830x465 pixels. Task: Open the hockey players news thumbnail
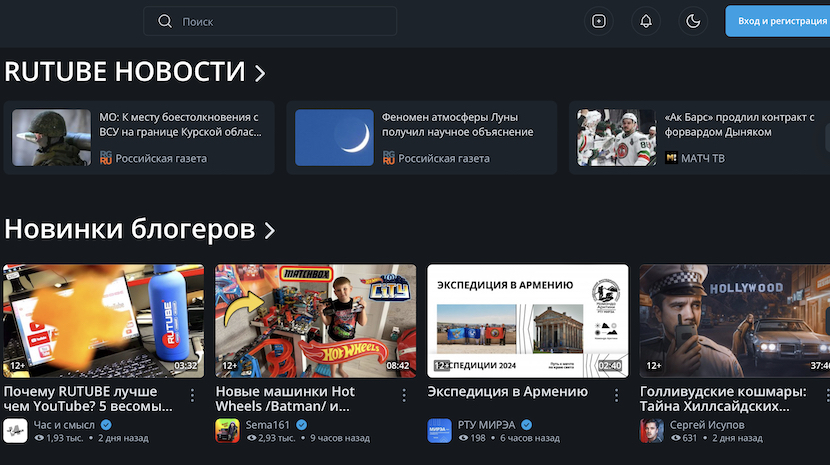click(617, 138)
